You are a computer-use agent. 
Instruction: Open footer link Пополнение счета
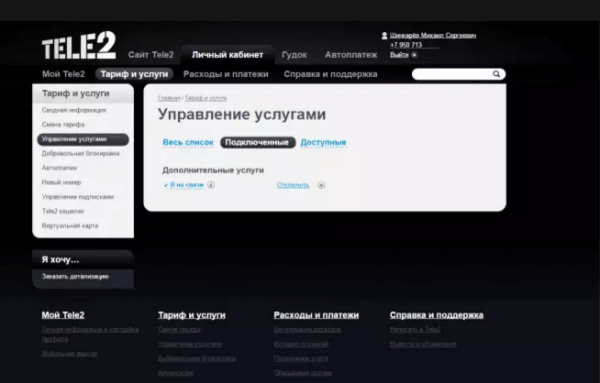(x=301, y=359)
